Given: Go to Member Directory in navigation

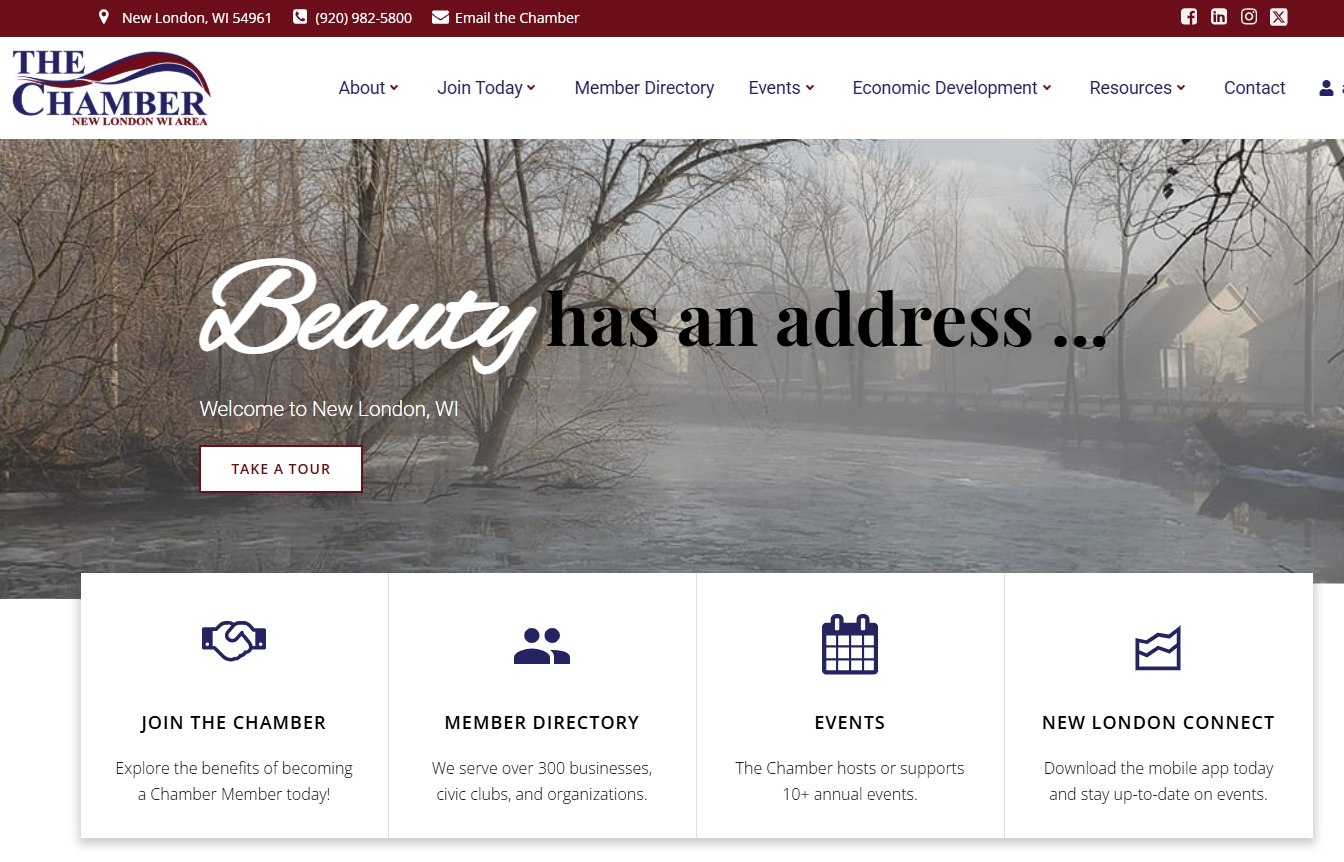Looking at the screenshot, I should [x=644, y=88].
